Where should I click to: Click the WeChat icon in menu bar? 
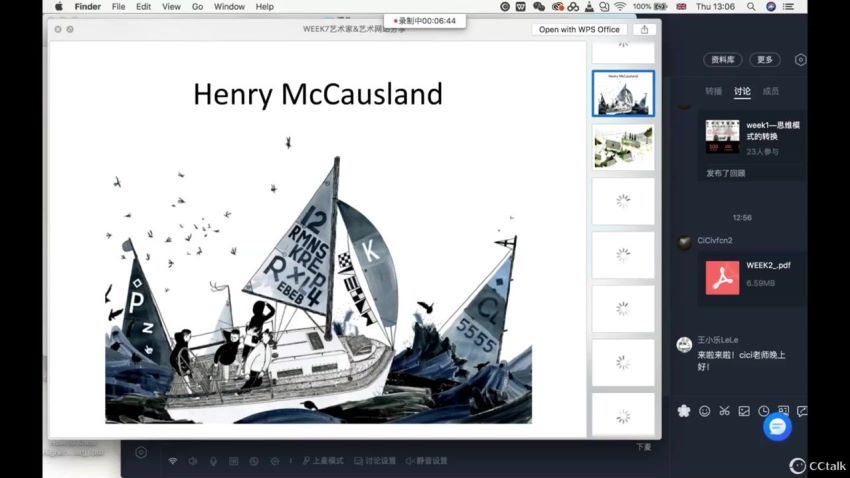pos(538,7)
